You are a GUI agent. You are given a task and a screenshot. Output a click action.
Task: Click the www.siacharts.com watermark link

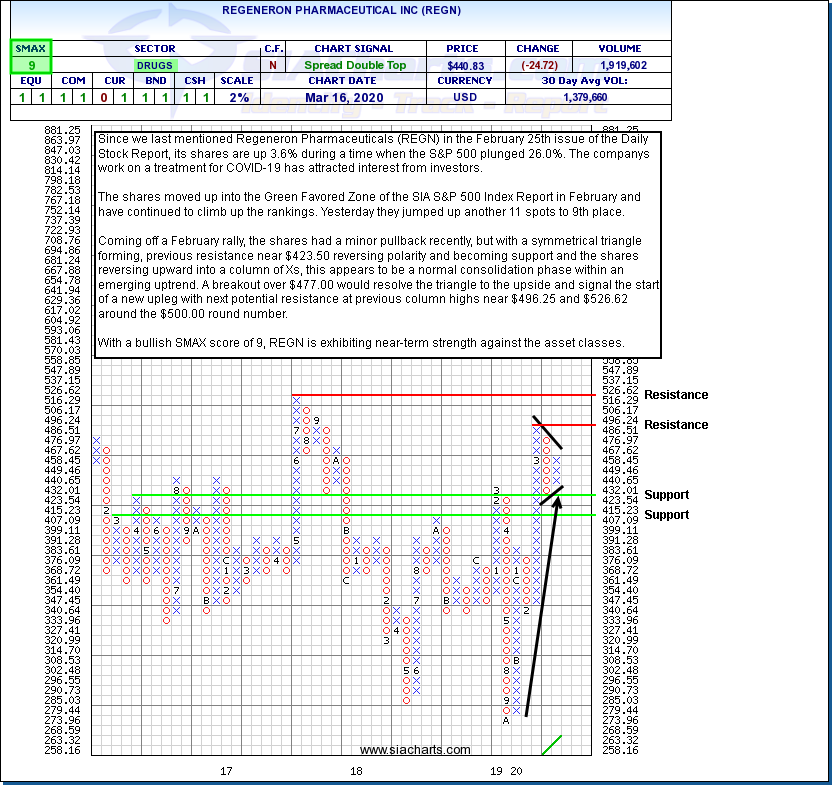(415, 750)
